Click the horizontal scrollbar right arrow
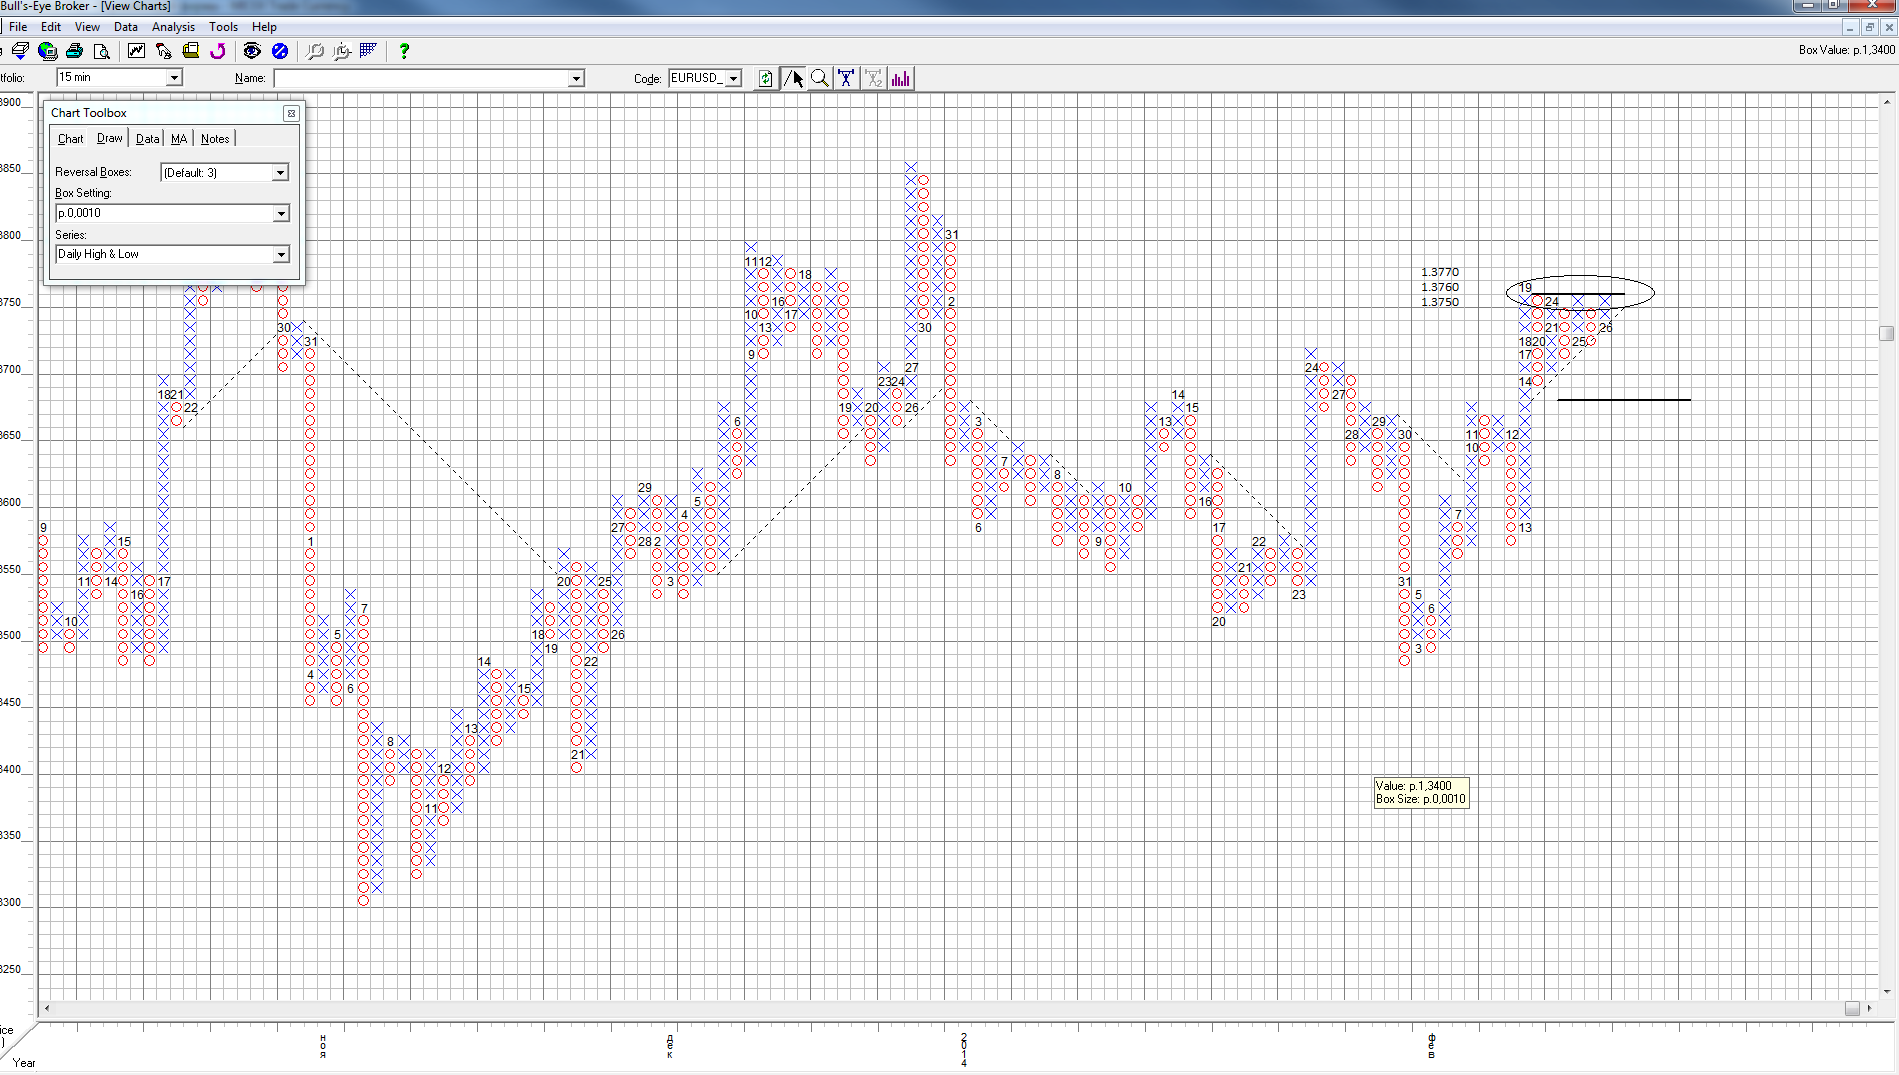The image size is (1899, 1075). [1870, 1008]
